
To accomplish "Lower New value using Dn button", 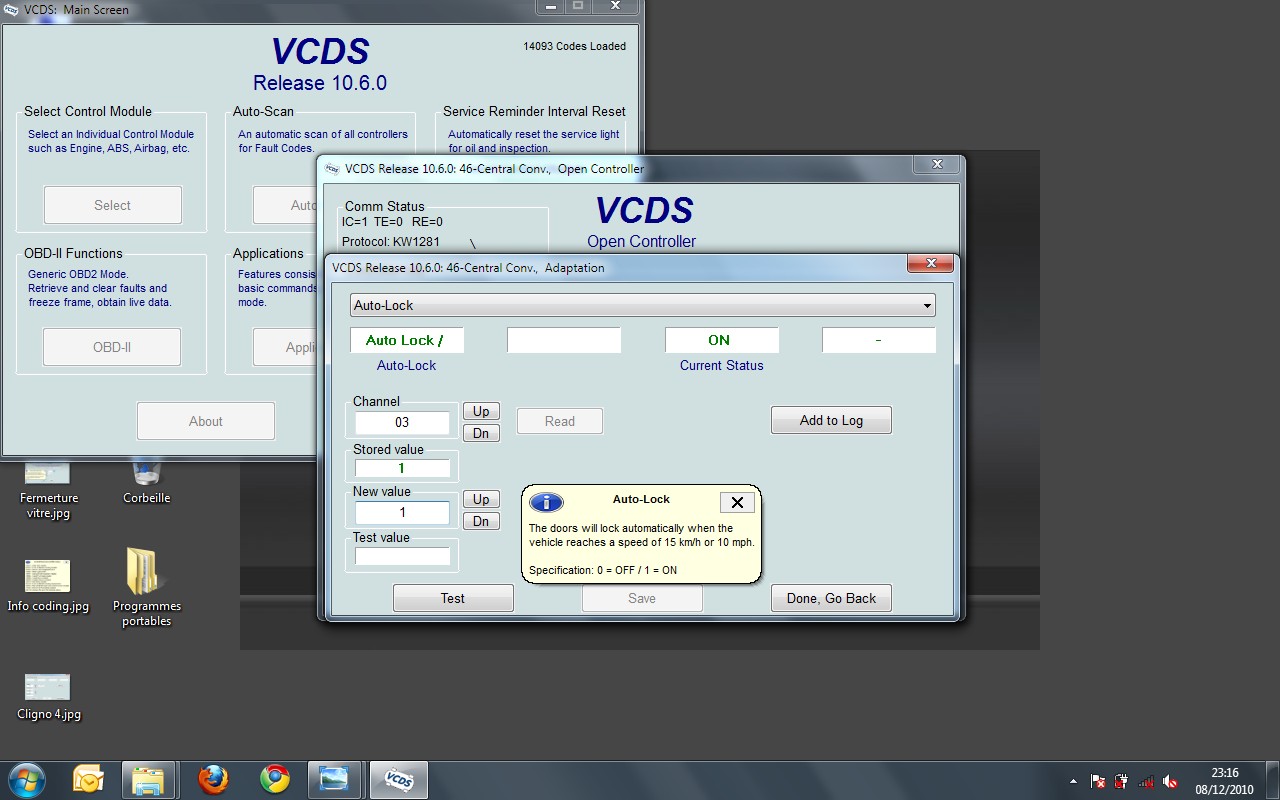I will point(481,521).
